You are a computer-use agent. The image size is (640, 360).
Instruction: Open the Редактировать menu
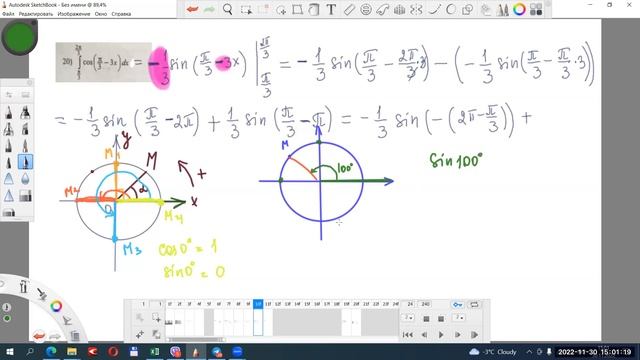[36, 14]
